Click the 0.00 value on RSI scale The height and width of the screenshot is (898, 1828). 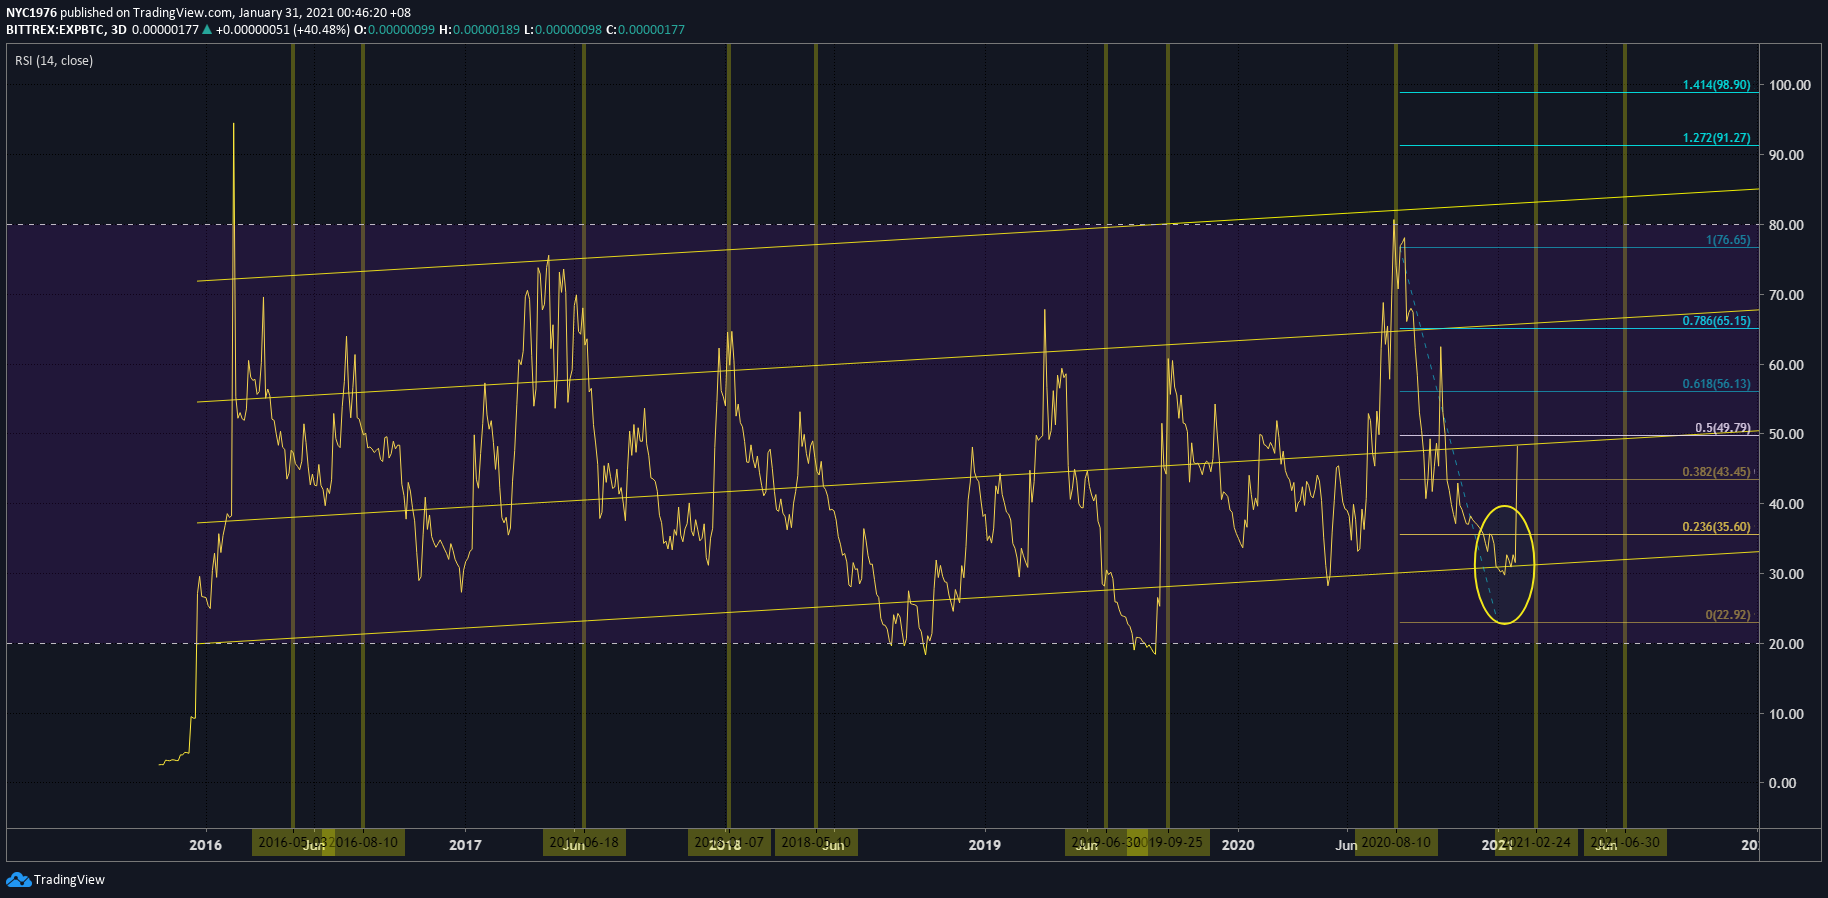click(x=1782, y=783)
